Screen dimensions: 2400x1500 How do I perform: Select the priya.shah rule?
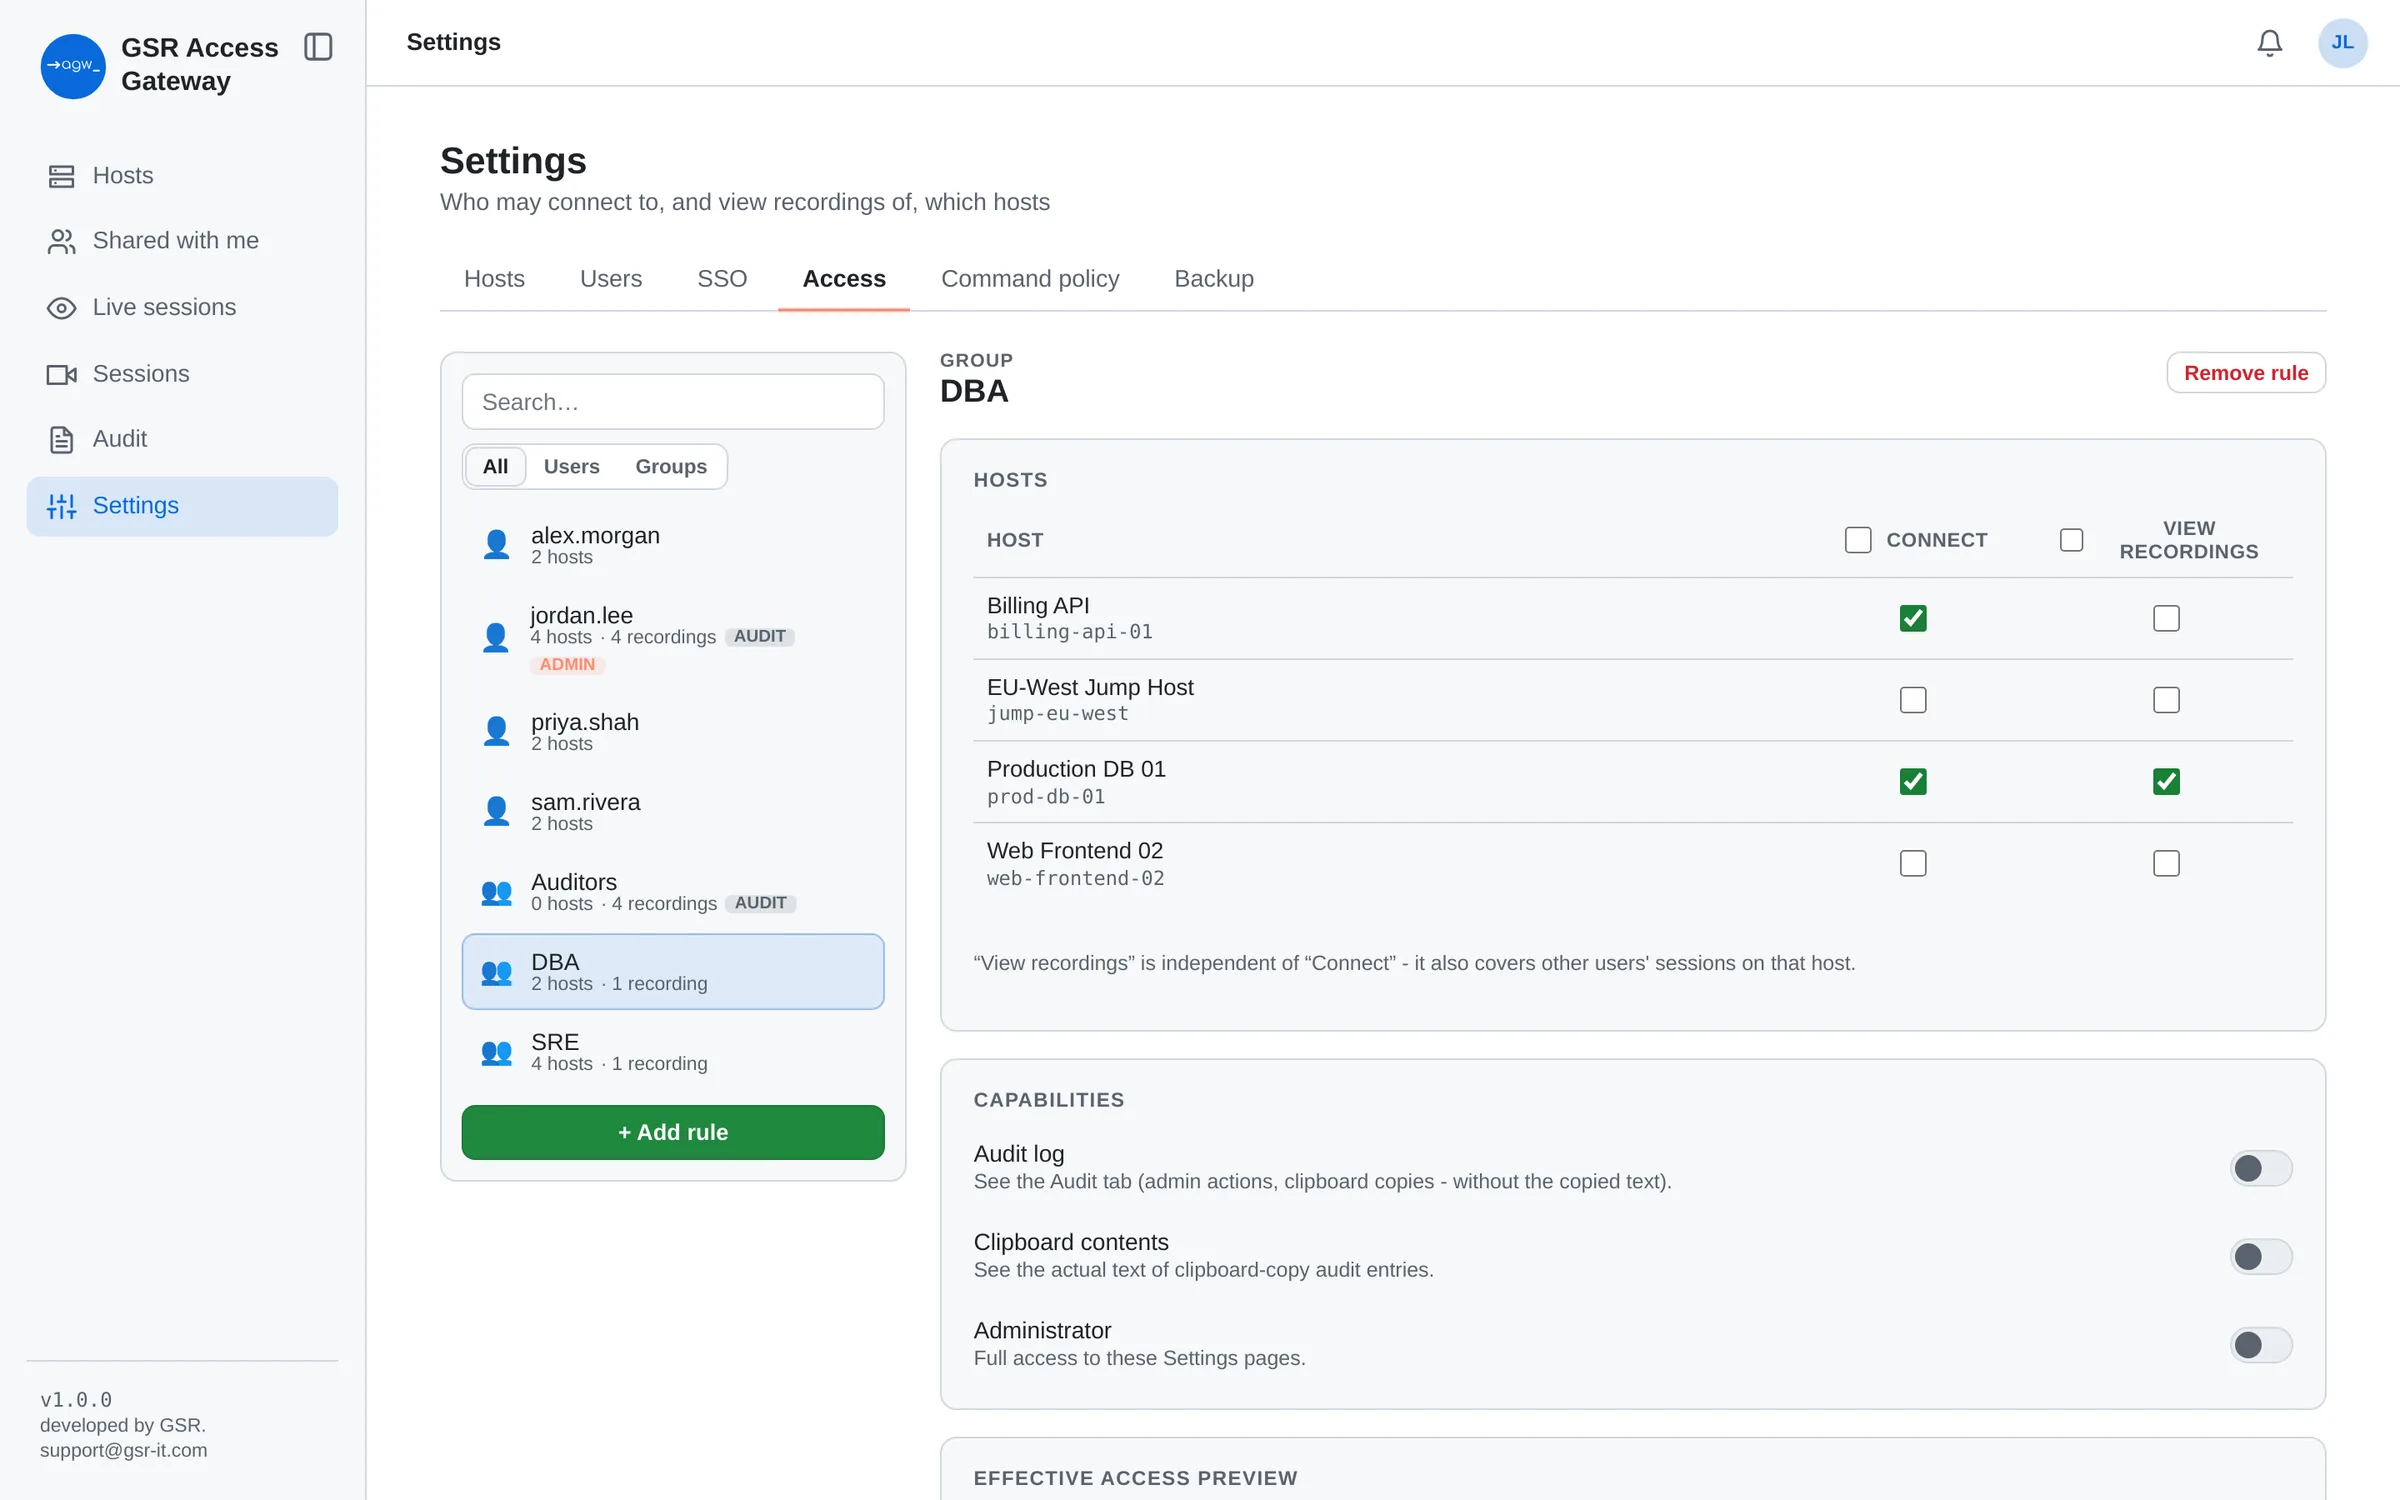point(672,732)
